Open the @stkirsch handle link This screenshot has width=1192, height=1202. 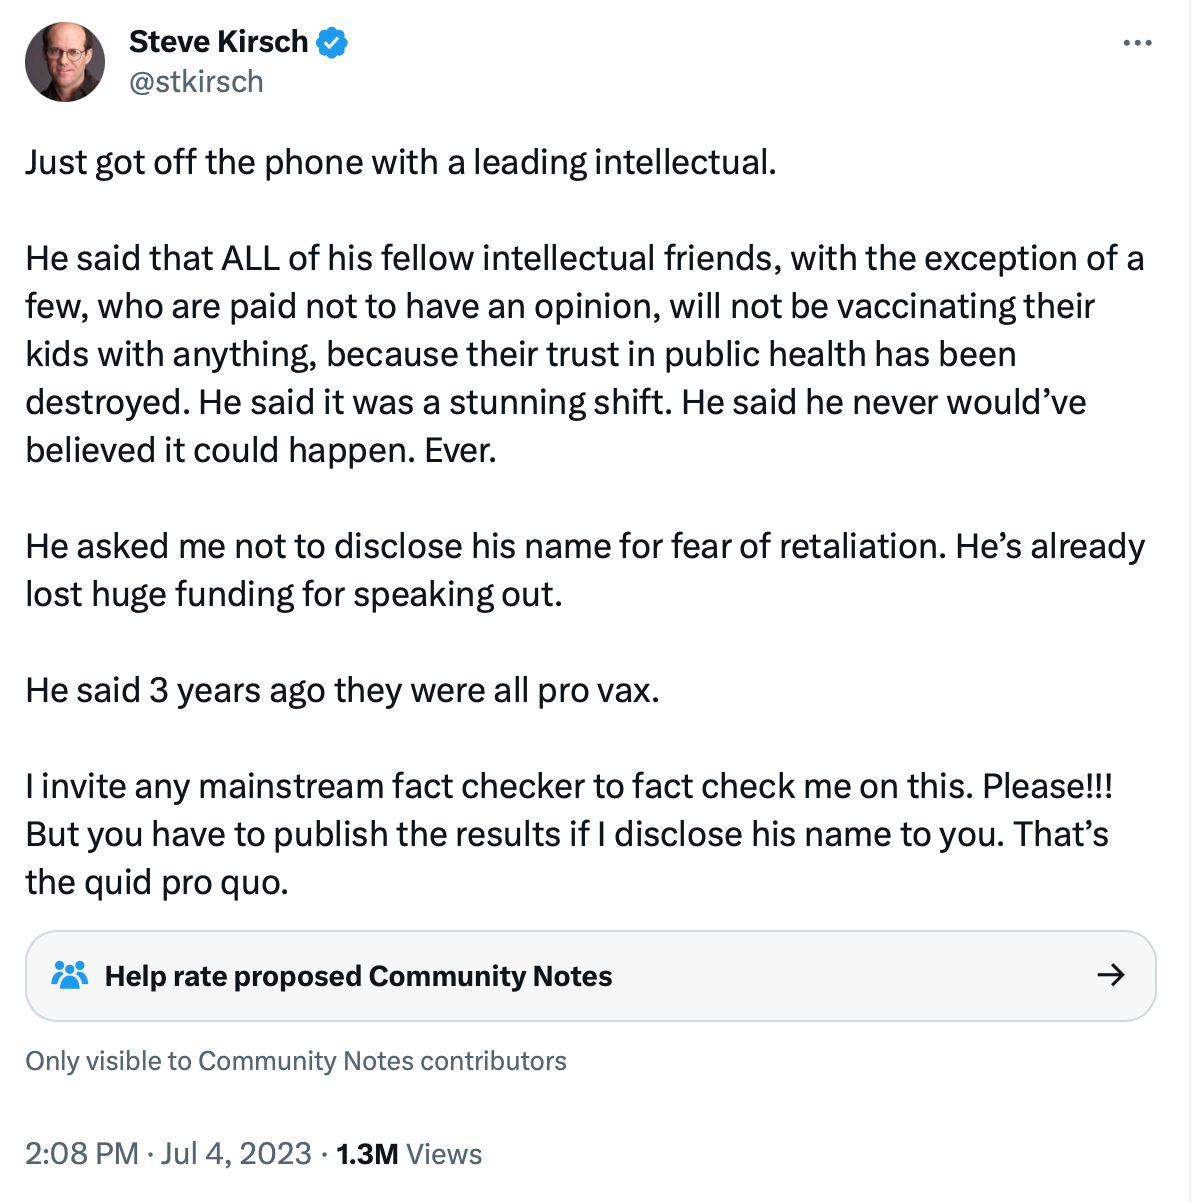click(196, 82)
